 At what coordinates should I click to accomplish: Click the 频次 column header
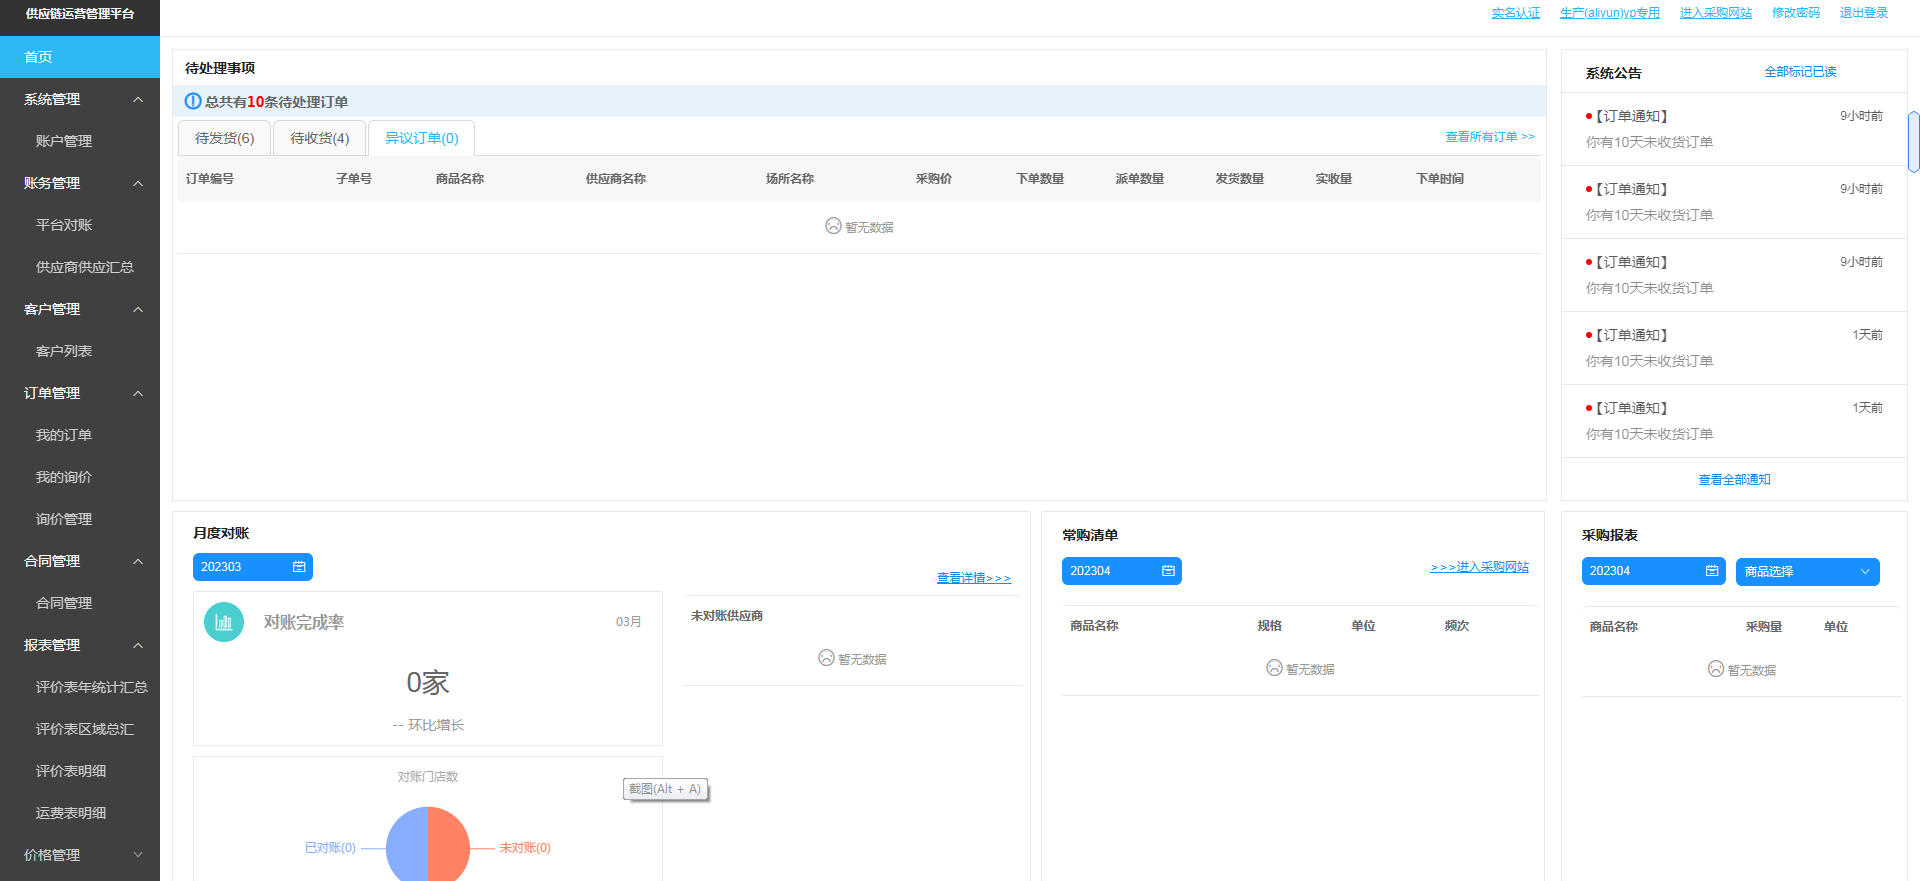pyautogui.click(x=1457, y=626)
